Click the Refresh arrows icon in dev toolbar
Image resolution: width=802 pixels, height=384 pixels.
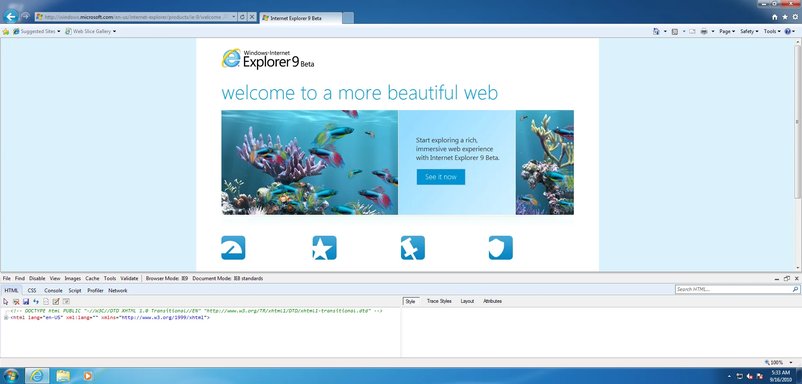coord(36,302)
